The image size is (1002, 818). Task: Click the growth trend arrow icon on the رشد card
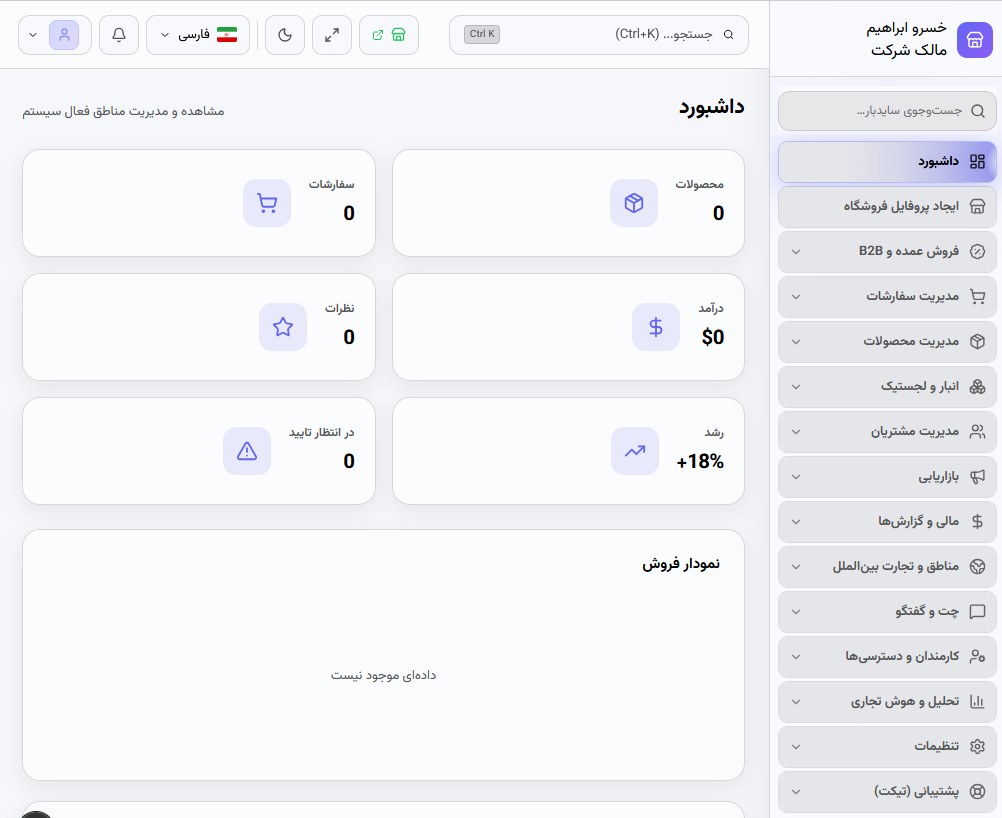[635, 451]
